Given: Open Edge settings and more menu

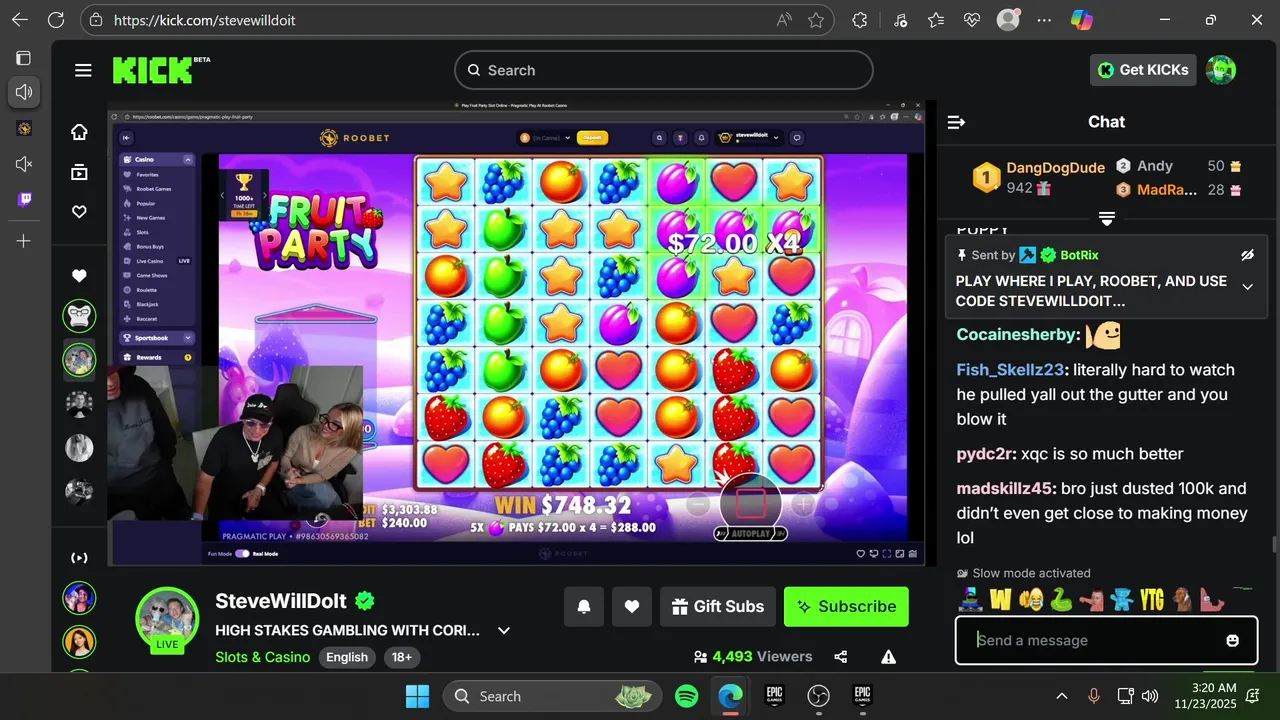Looking at the screenshot, I should [1044, 20].
